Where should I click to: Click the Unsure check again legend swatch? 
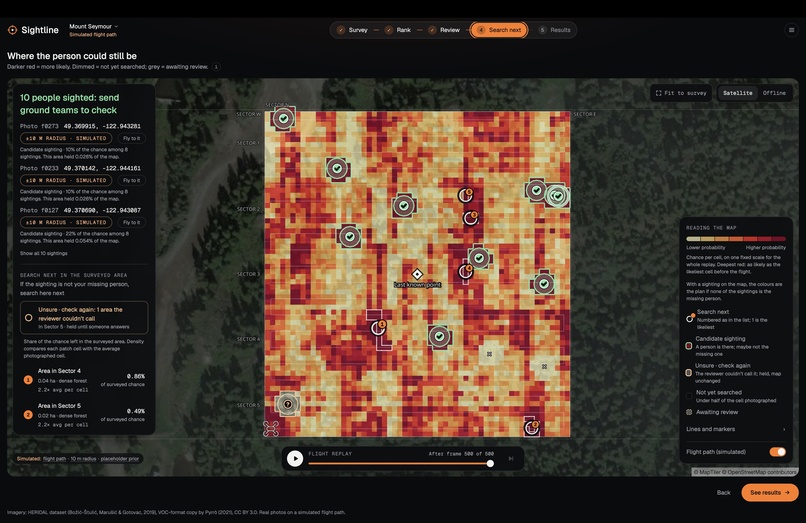(x=689, y=372)
